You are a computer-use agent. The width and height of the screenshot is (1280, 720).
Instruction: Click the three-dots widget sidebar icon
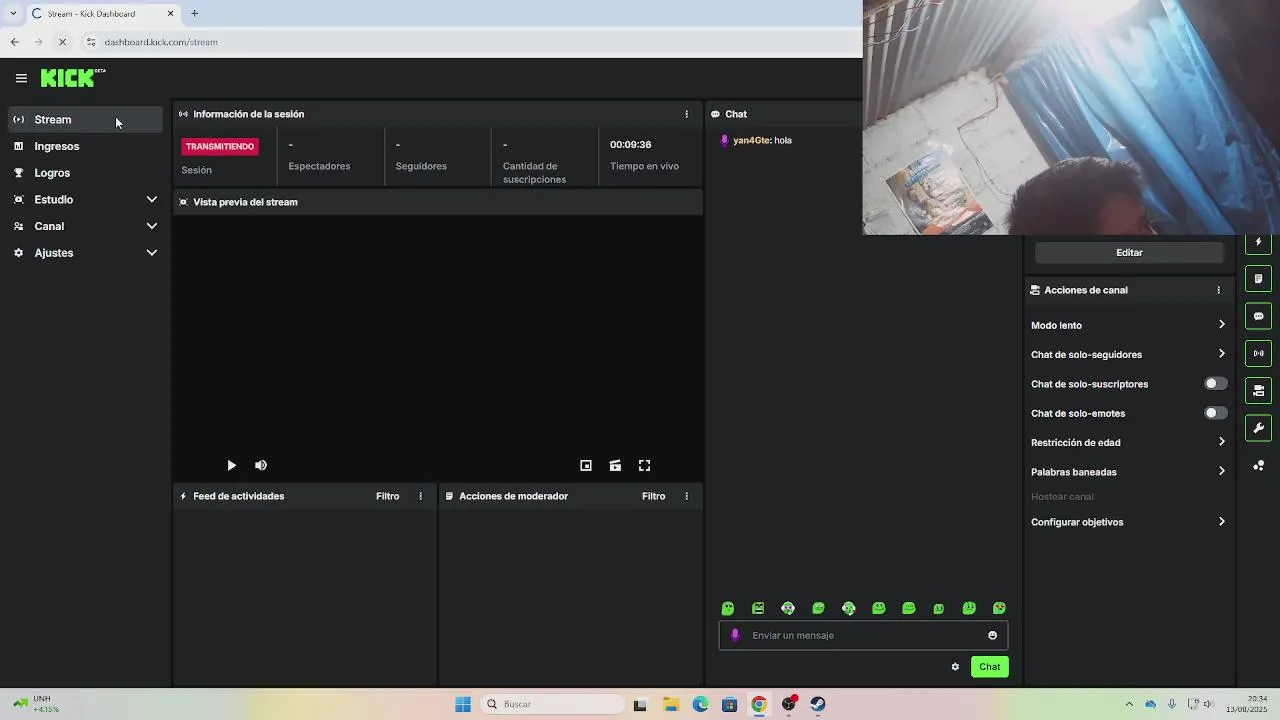[1258, 466]
